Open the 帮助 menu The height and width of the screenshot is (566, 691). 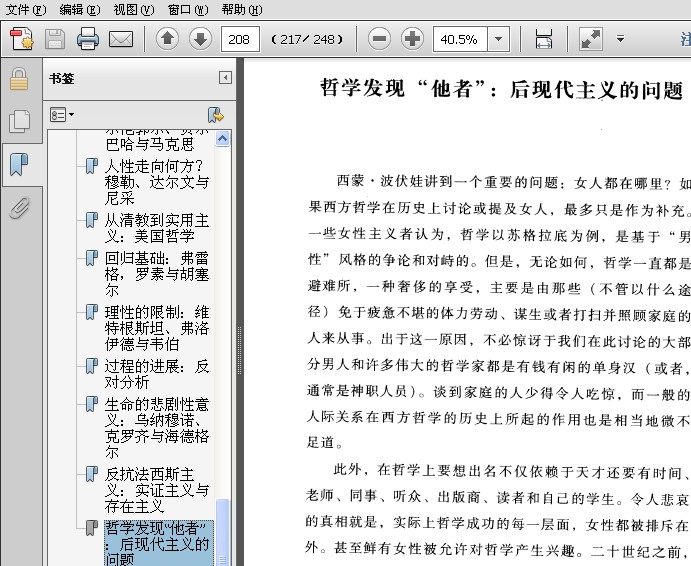coord(242,9)
